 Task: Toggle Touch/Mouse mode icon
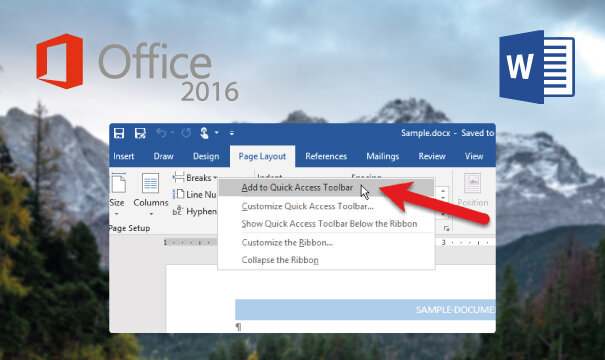point(204,133)
